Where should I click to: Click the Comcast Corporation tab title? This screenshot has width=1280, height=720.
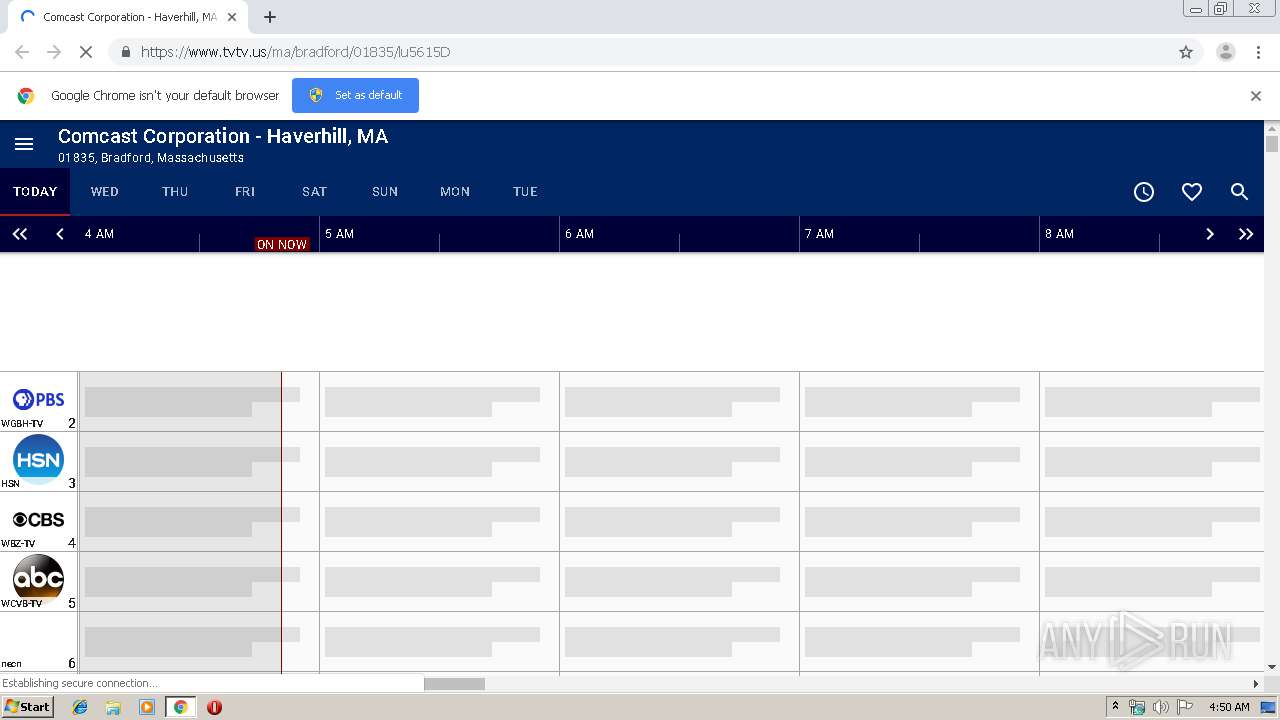[130, 17]
